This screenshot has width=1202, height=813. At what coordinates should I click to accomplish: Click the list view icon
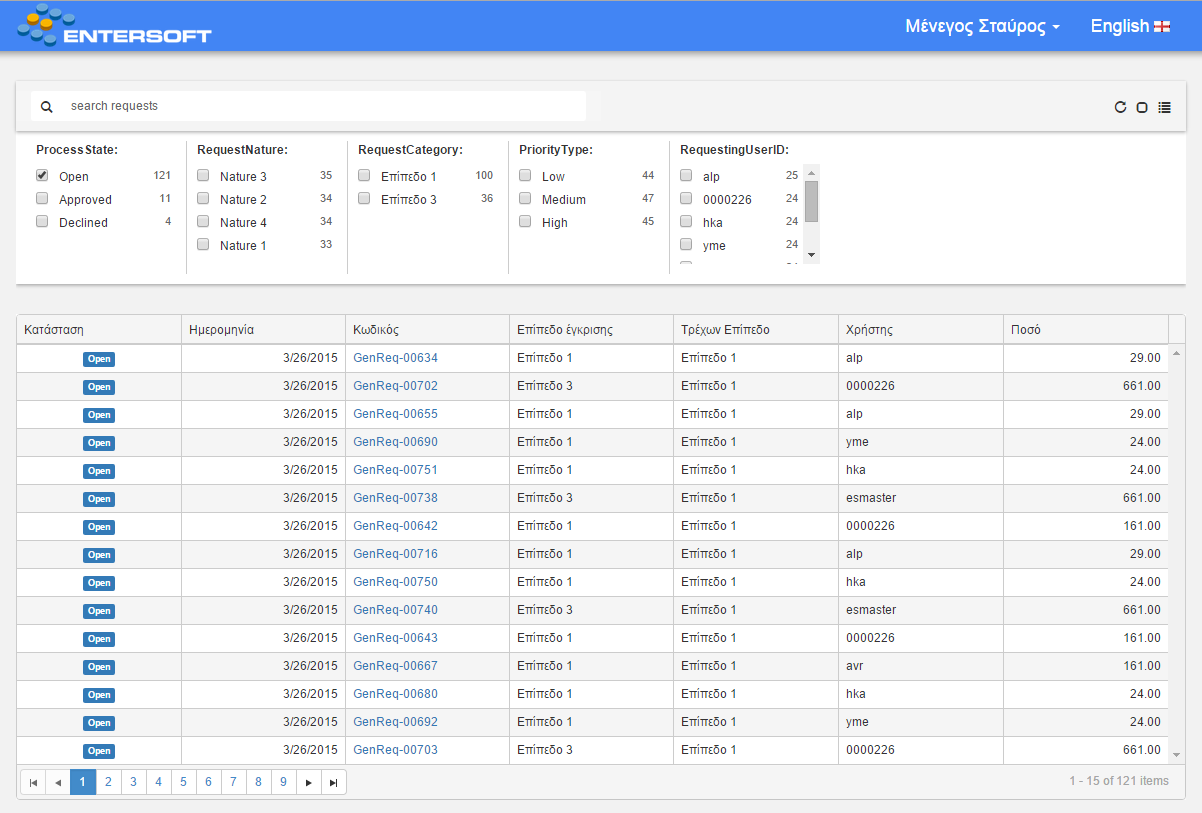[1164, 107]
